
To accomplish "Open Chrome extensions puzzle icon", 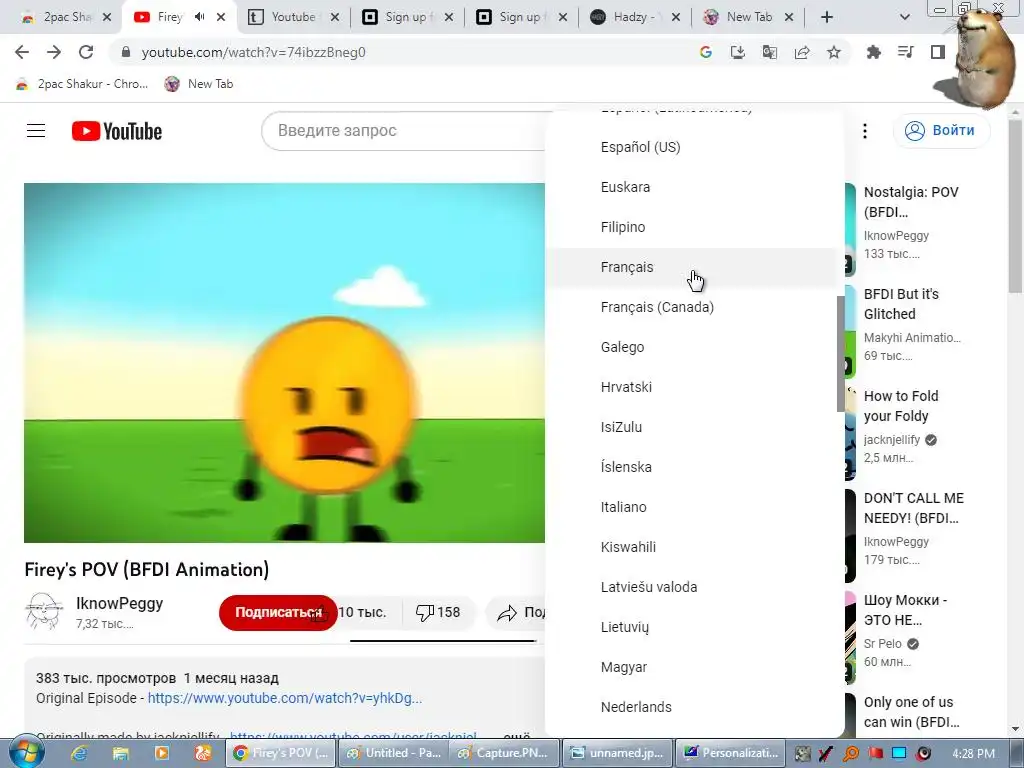I will coord(873,52).
